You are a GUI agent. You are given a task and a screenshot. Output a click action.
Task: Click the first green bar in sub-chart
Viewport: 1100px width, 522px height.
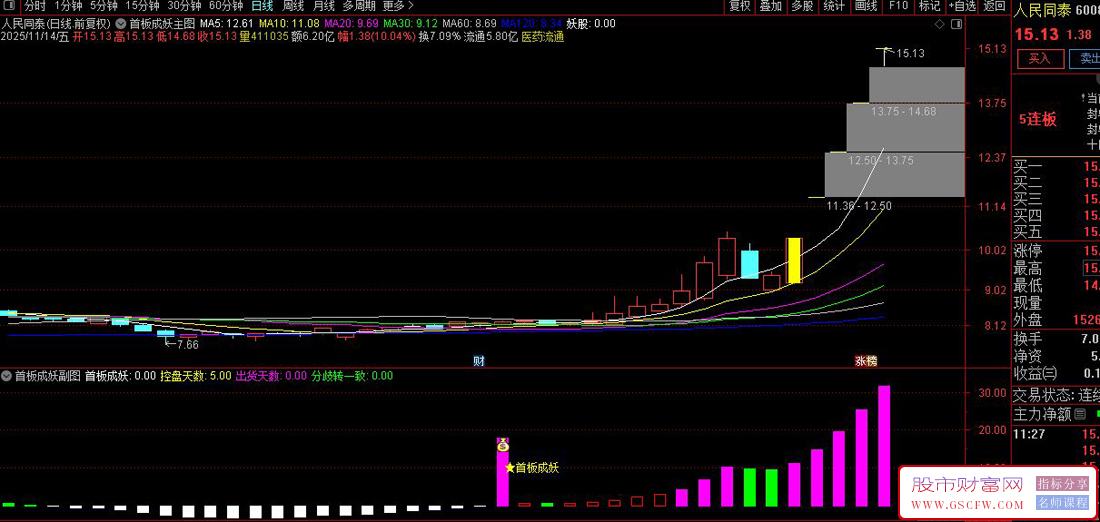[x=9, y=505]
